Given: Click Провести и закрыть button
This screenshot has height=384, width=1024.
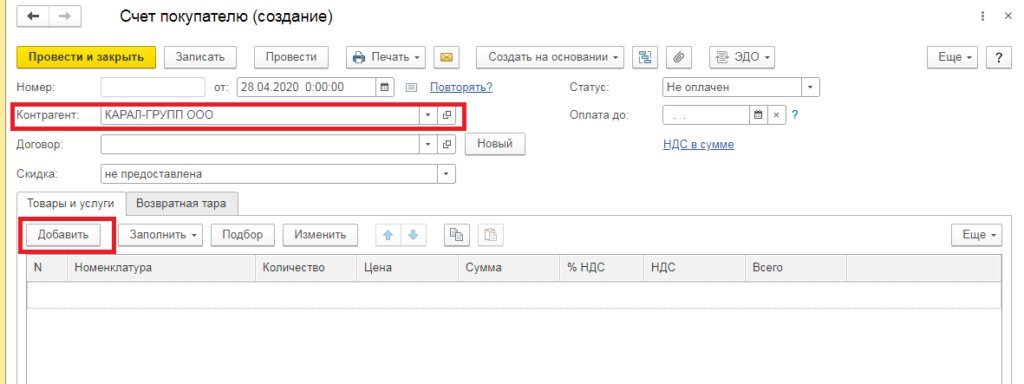Looking at the screenshot, I should 86,57.
